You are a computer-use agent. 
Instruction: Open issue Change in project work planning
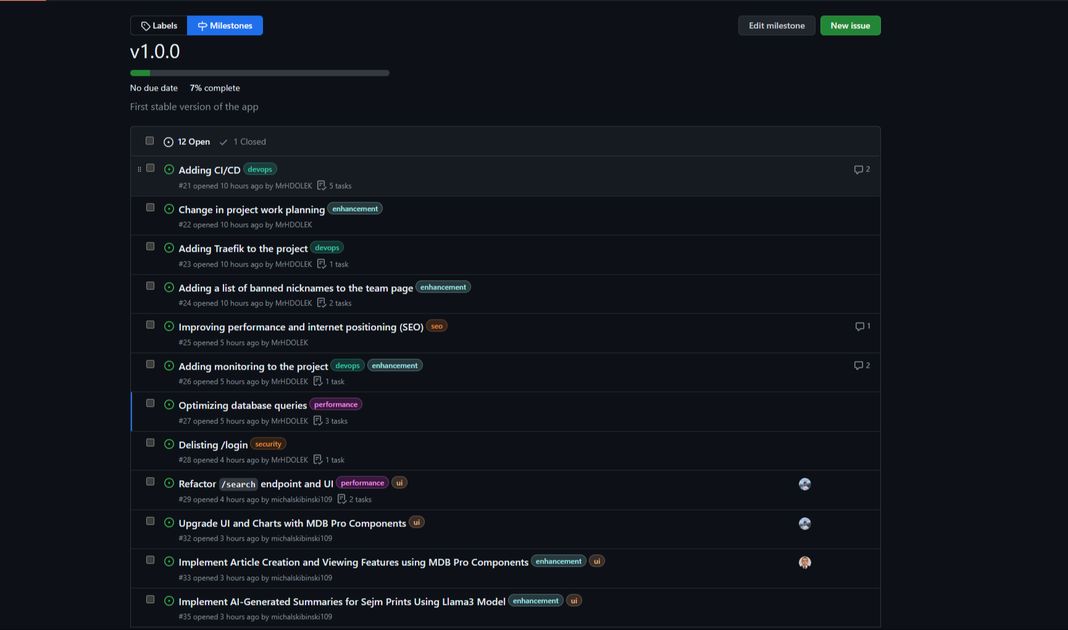pyautogui.click(x=251, y=210)
